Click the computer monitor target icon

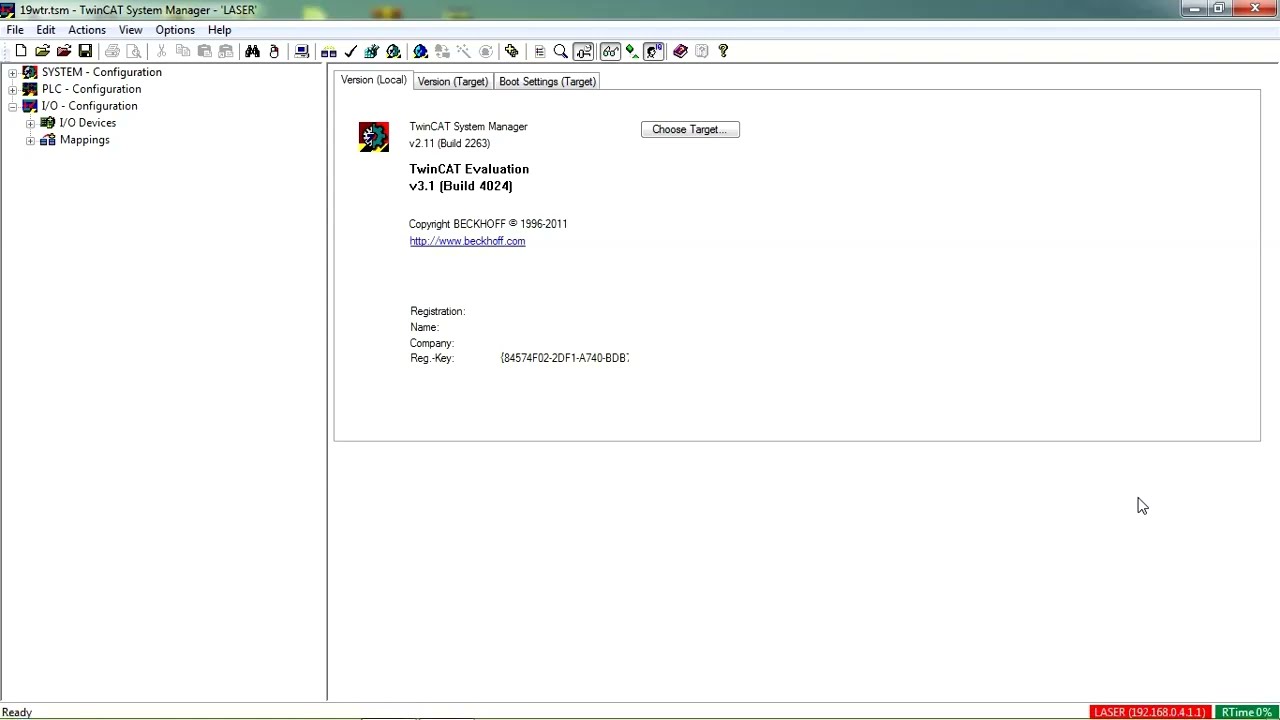pos(301,51)
